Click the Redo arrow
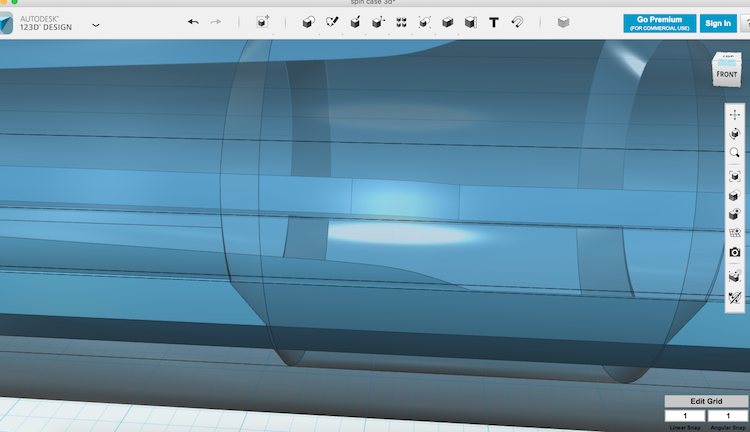The height and width of the screenshot is (432, 750). pos(216,22)
